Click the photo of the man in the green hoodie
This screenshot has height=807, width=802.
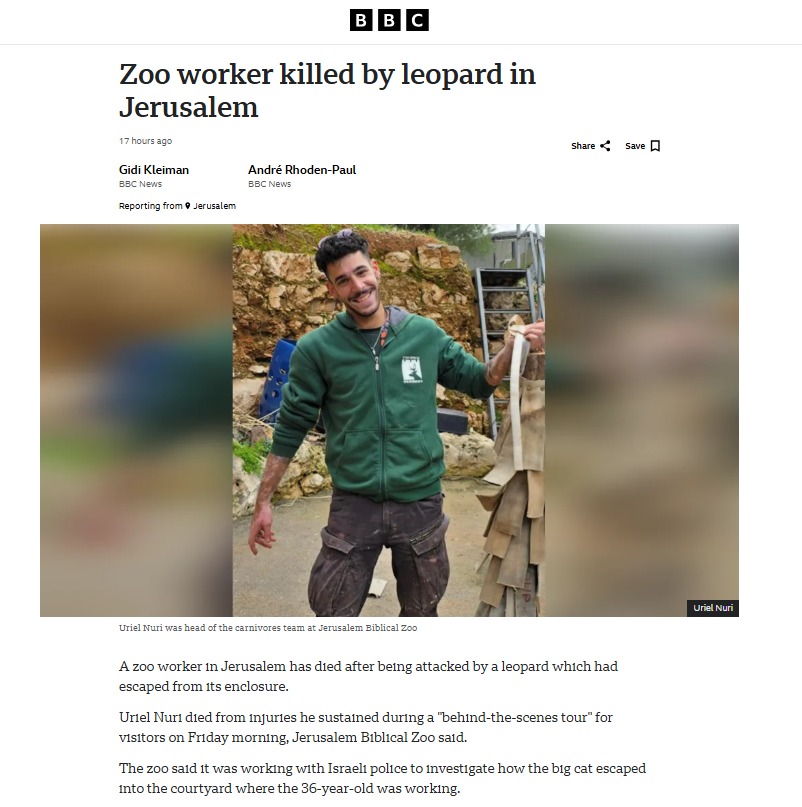(x=389, y=420)
